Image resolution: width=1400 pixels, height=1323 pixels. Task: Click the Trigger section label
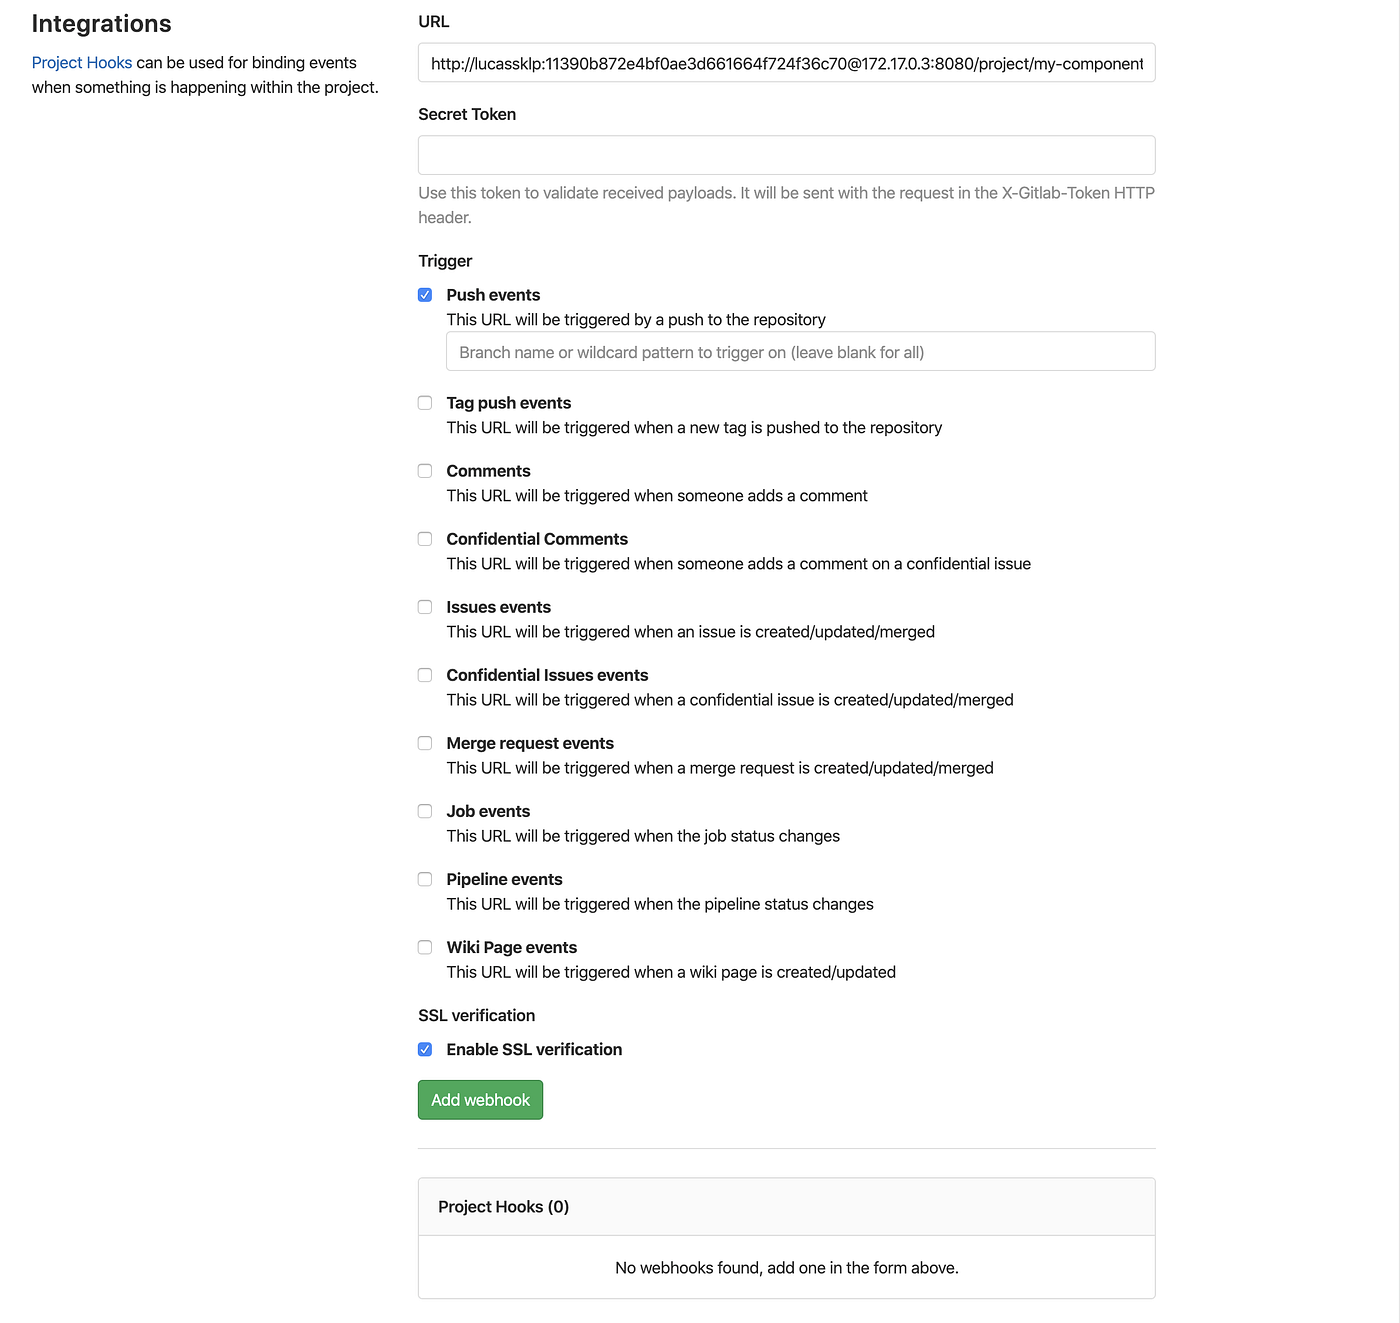[444, 261]
